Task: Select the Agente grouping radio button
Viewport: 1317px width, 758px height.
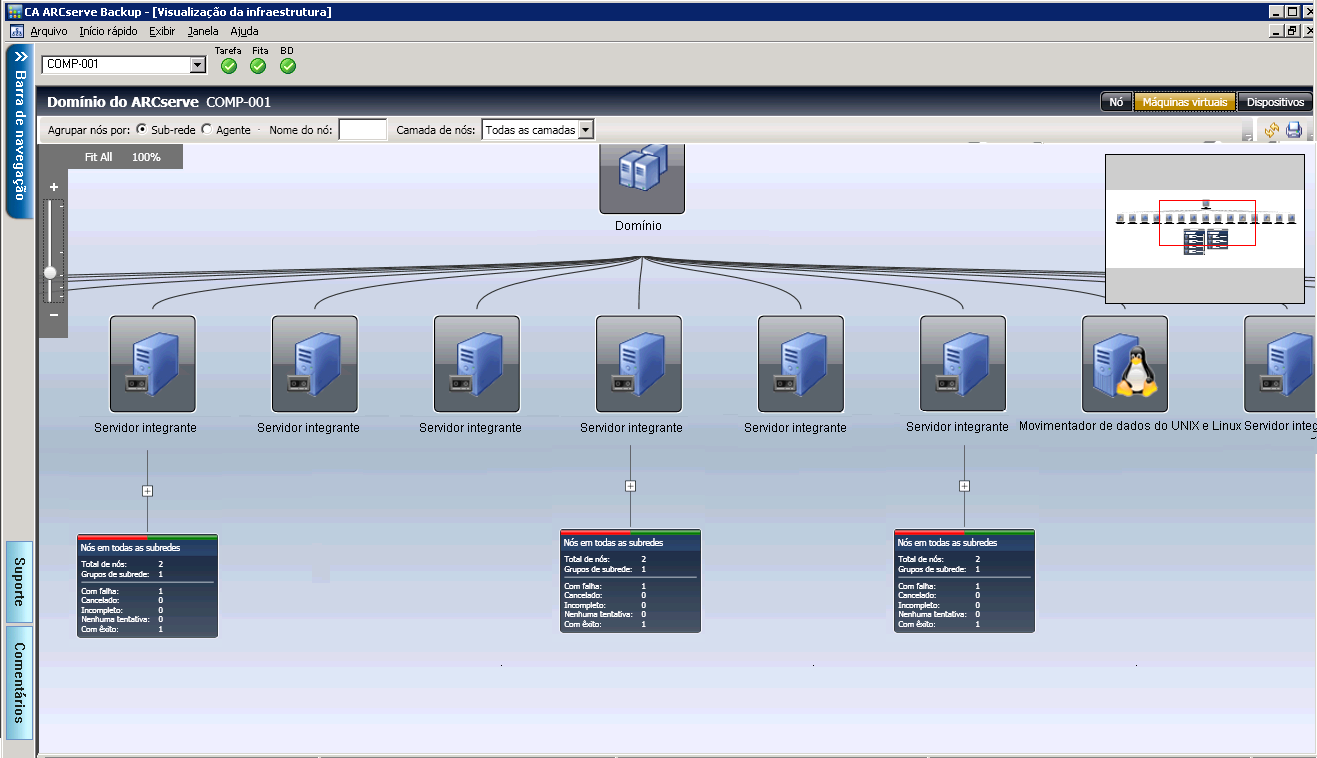Action: point(207,129)
